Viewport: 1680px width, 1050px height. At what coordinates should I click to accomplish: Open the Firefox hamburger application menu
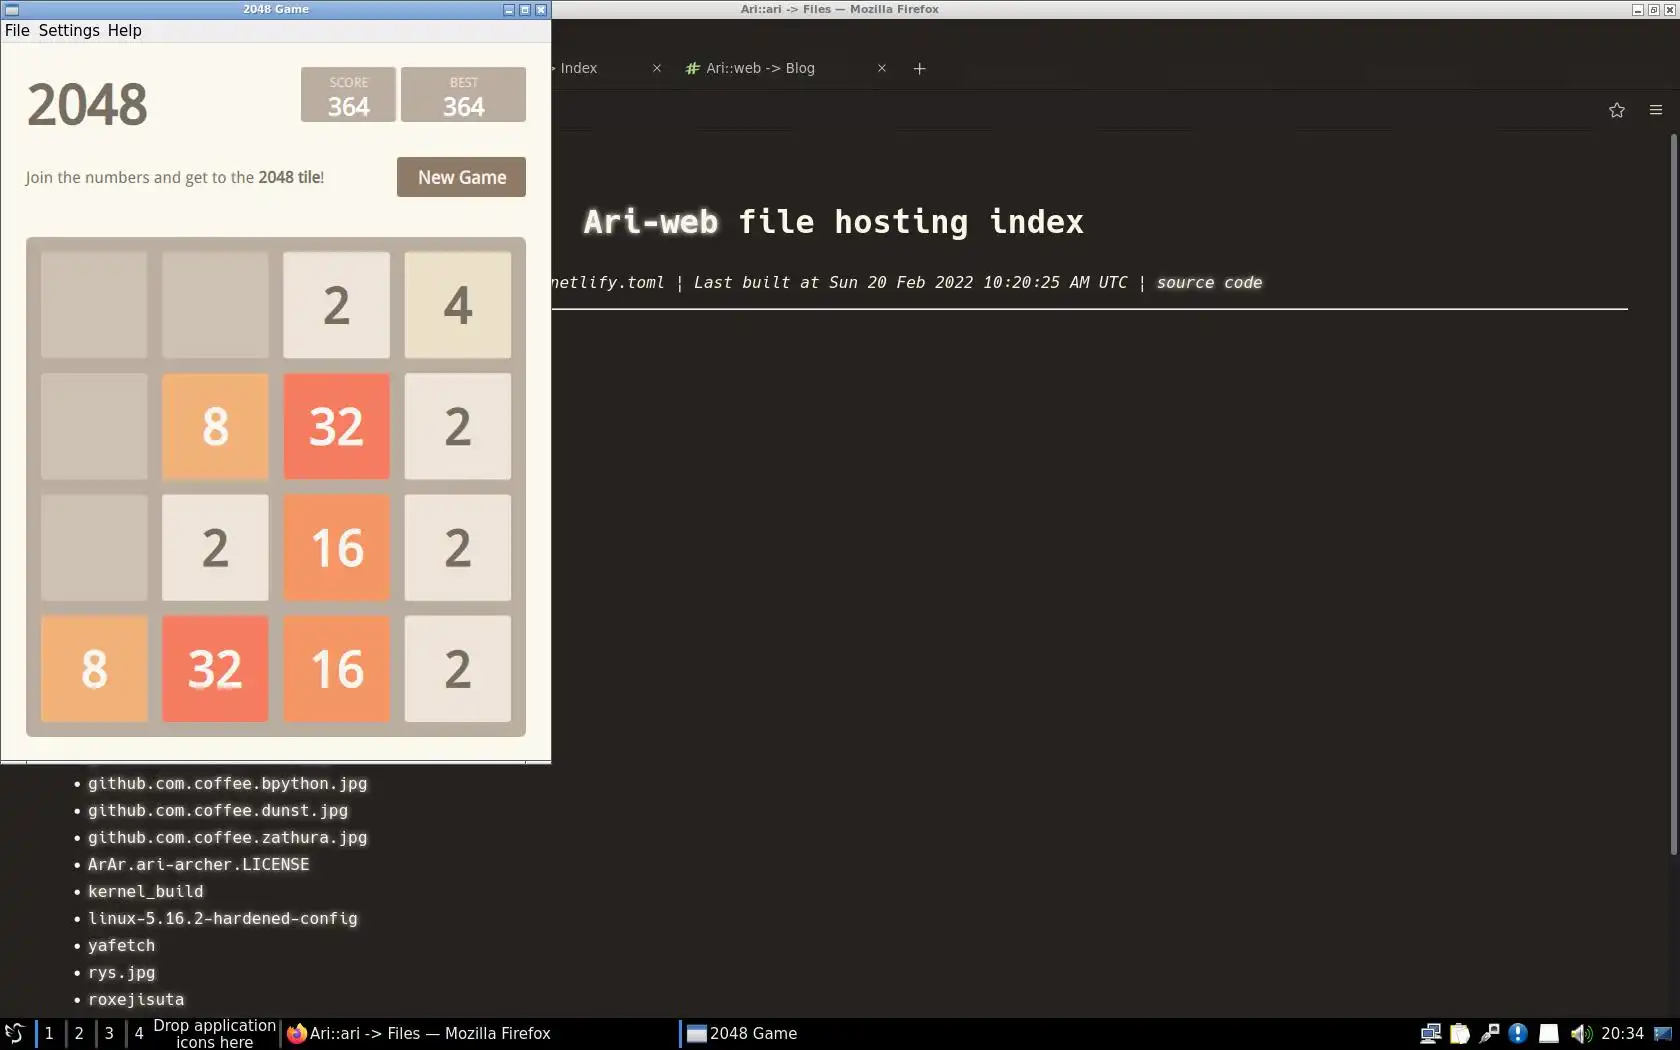[1656, 110]
